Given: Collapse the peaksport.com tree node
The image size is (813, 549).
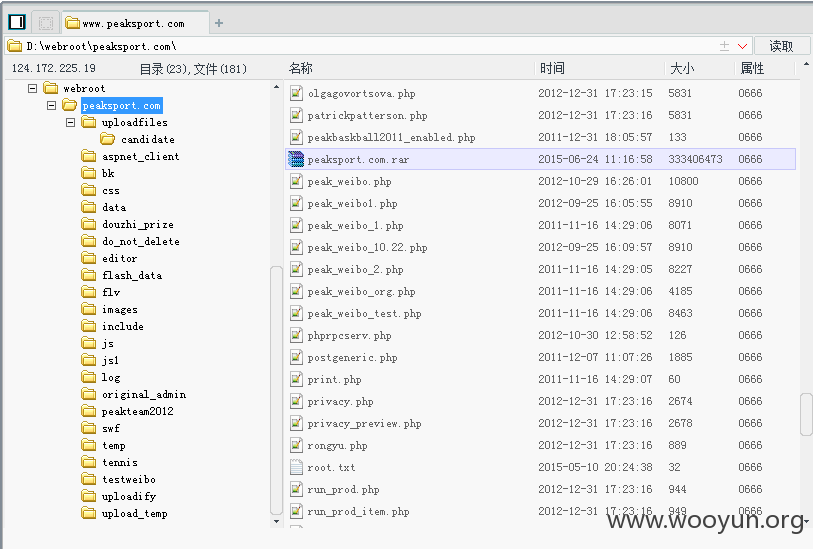Looking at the screenshot, I should (x=51, y=105).
